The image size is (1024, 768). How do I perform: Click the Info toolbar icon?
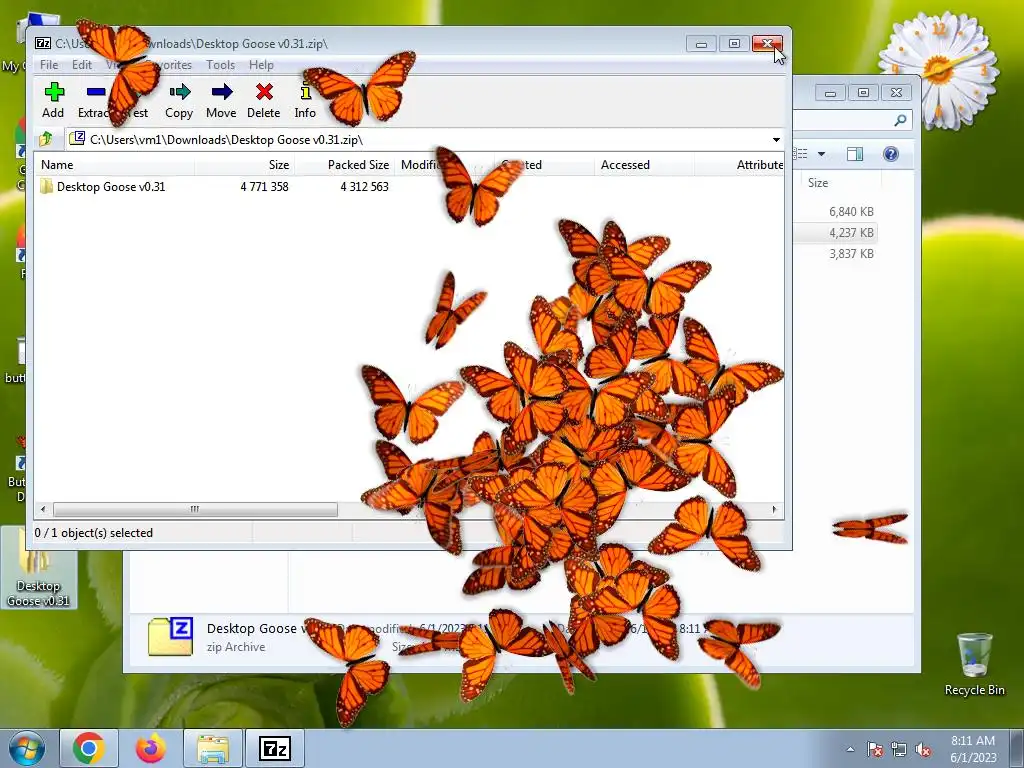coord(305,100)
